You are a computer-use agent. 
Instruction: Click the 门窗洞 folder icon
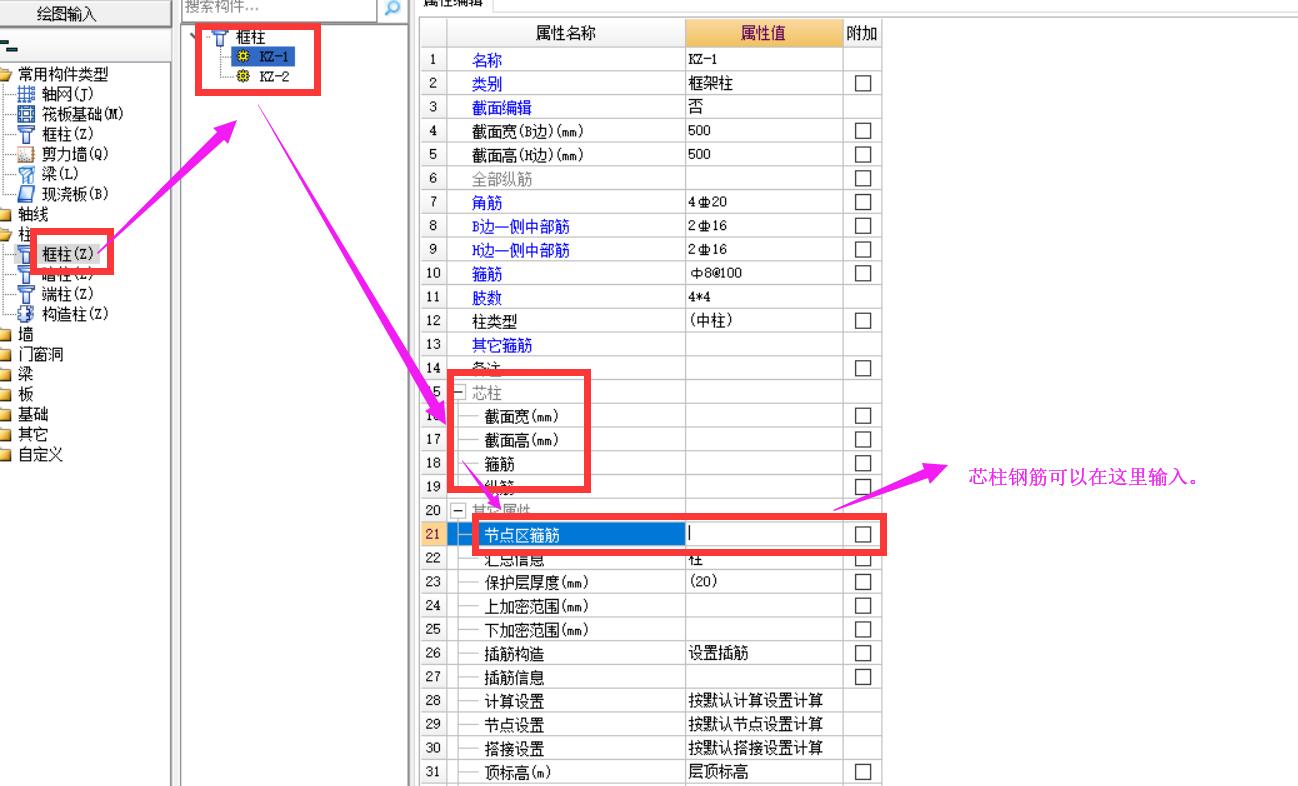pyautogui.click(x=6, y=354)
